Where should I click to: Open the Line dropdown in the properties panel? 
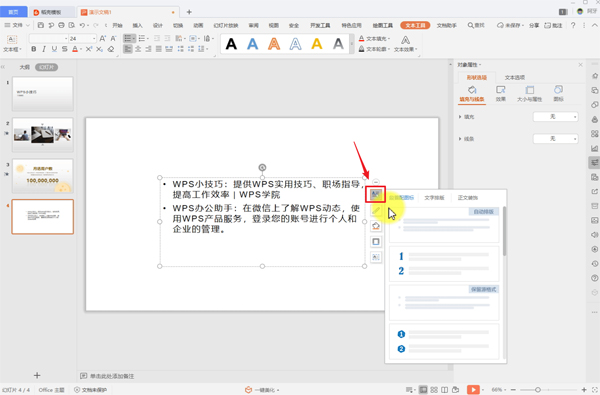click(x=556, y=139)
